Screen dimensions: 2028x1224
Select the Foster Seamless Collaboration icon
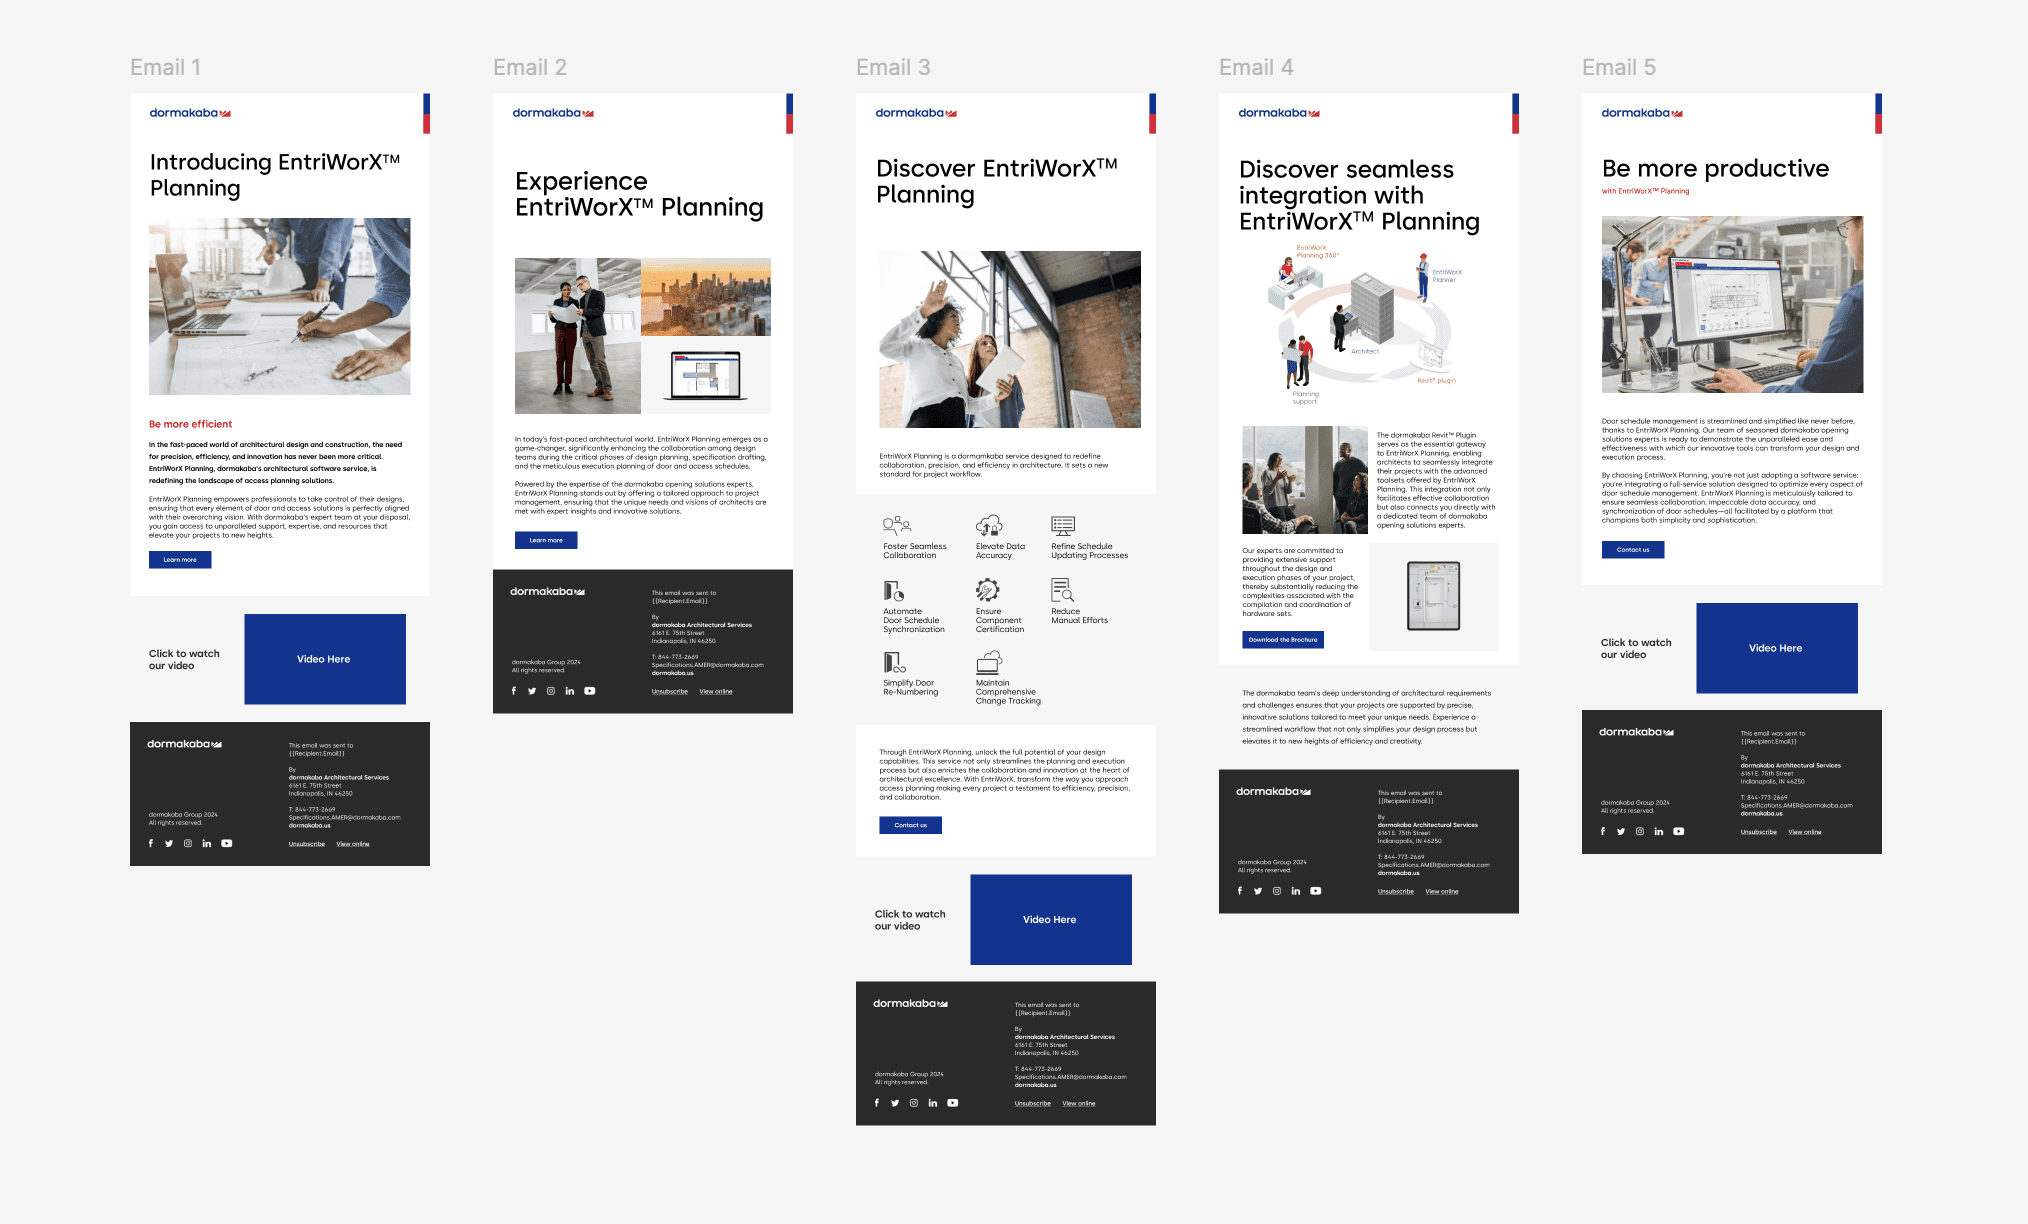click(897, 525)
